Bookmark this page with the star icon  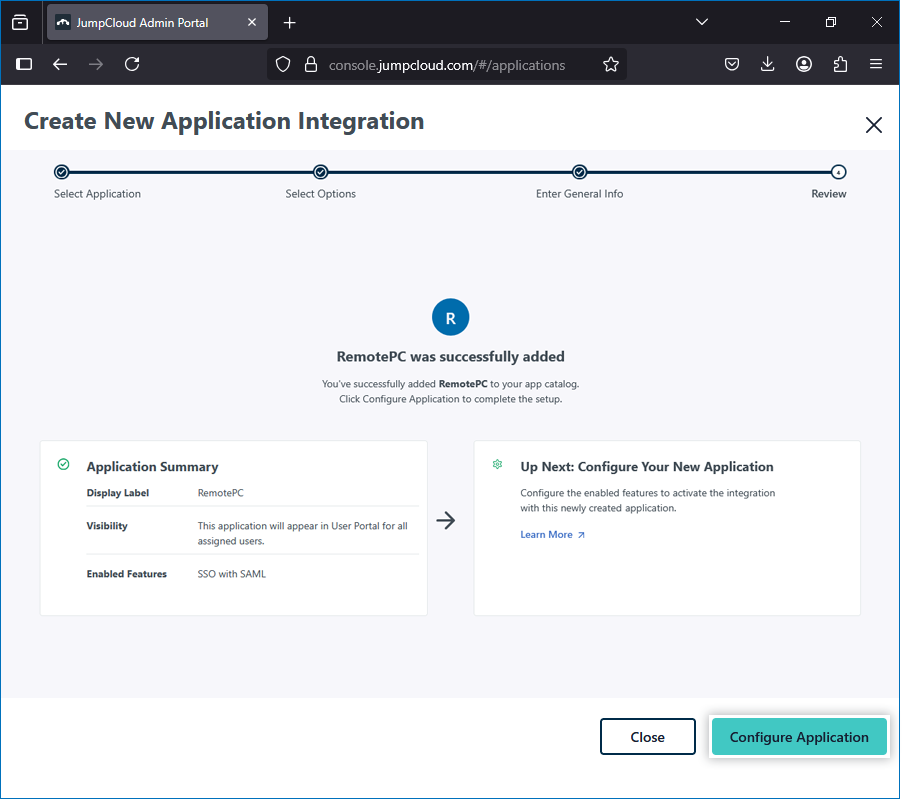pos(611,64)
